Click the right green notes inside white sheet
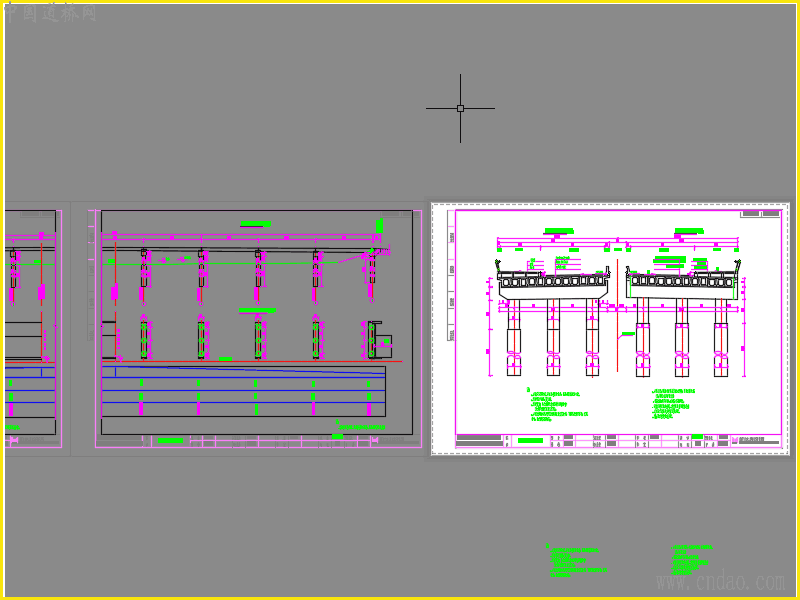Image resolution: width=800 pixels, height=600 pixels. coord(674,404)
